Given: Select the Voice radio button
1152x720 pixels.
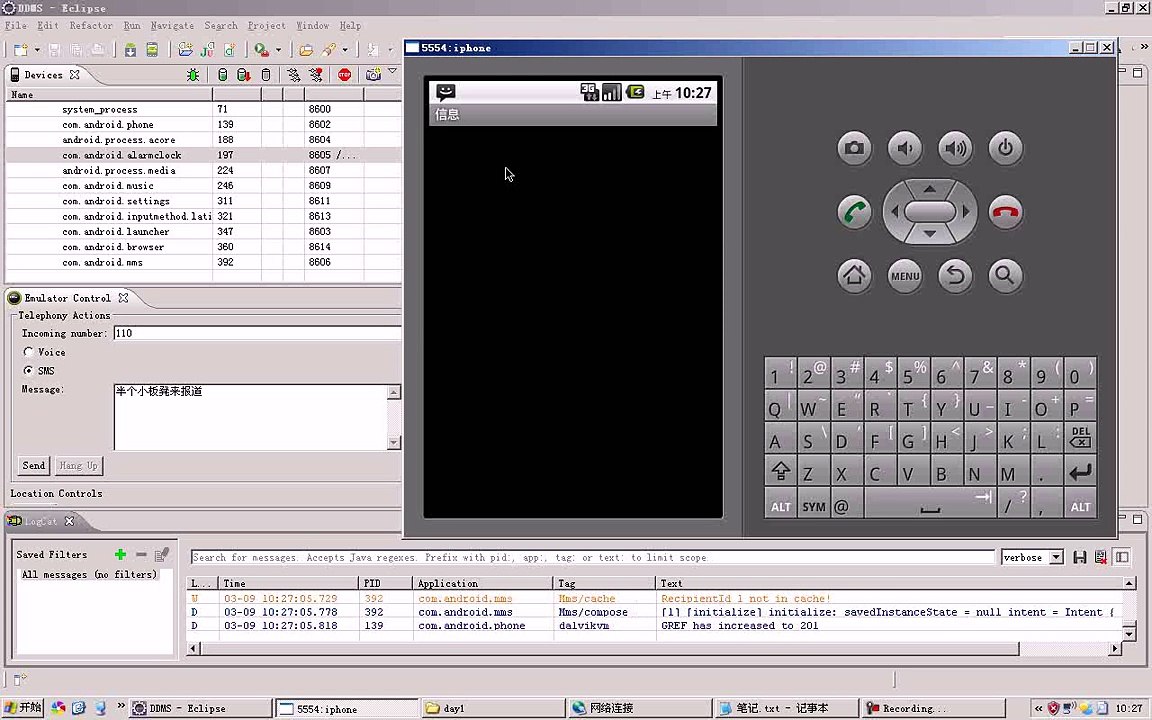Looking at the screenshot, I should [x=28, y=352].
